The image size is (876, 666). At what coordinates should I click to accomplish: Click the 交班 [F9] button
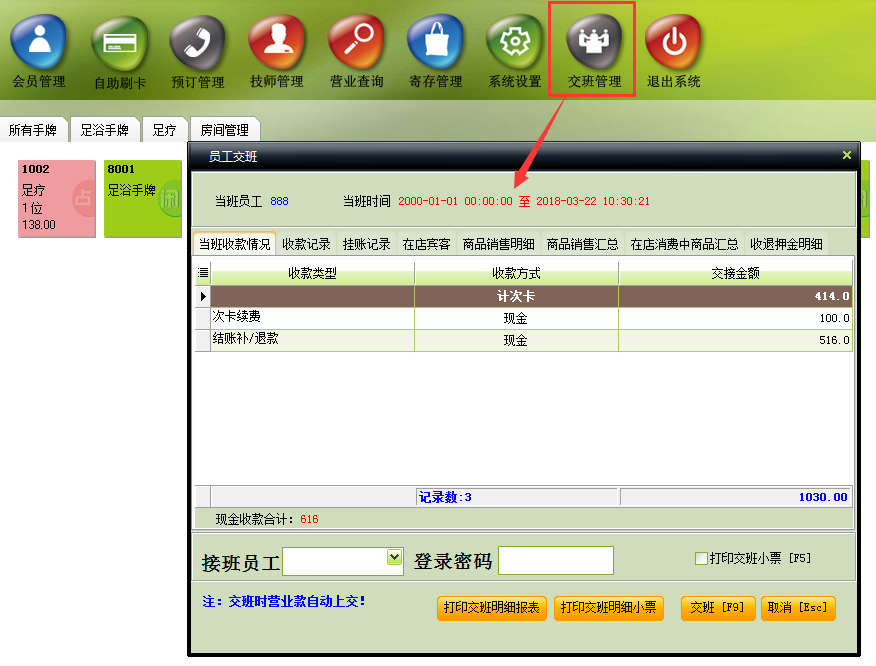718,608
